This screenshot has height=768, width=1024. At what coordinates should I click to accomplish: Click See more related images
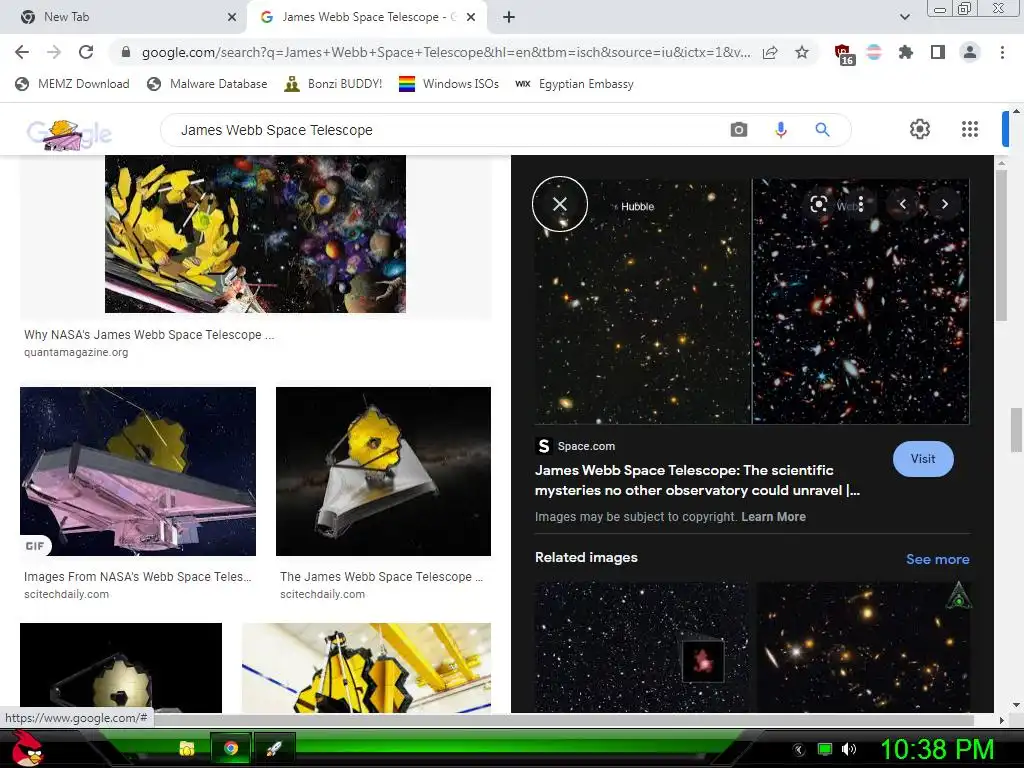tap(937, 559)
